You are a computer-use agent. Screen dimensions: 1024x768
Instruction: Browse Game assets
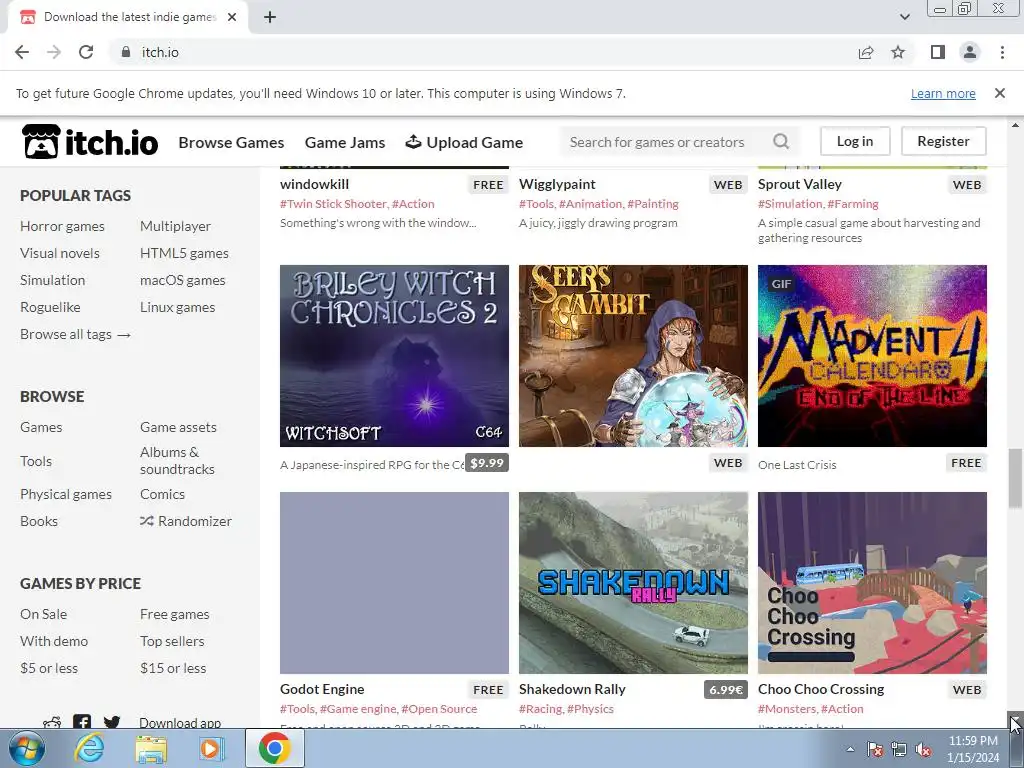point(178,427)
